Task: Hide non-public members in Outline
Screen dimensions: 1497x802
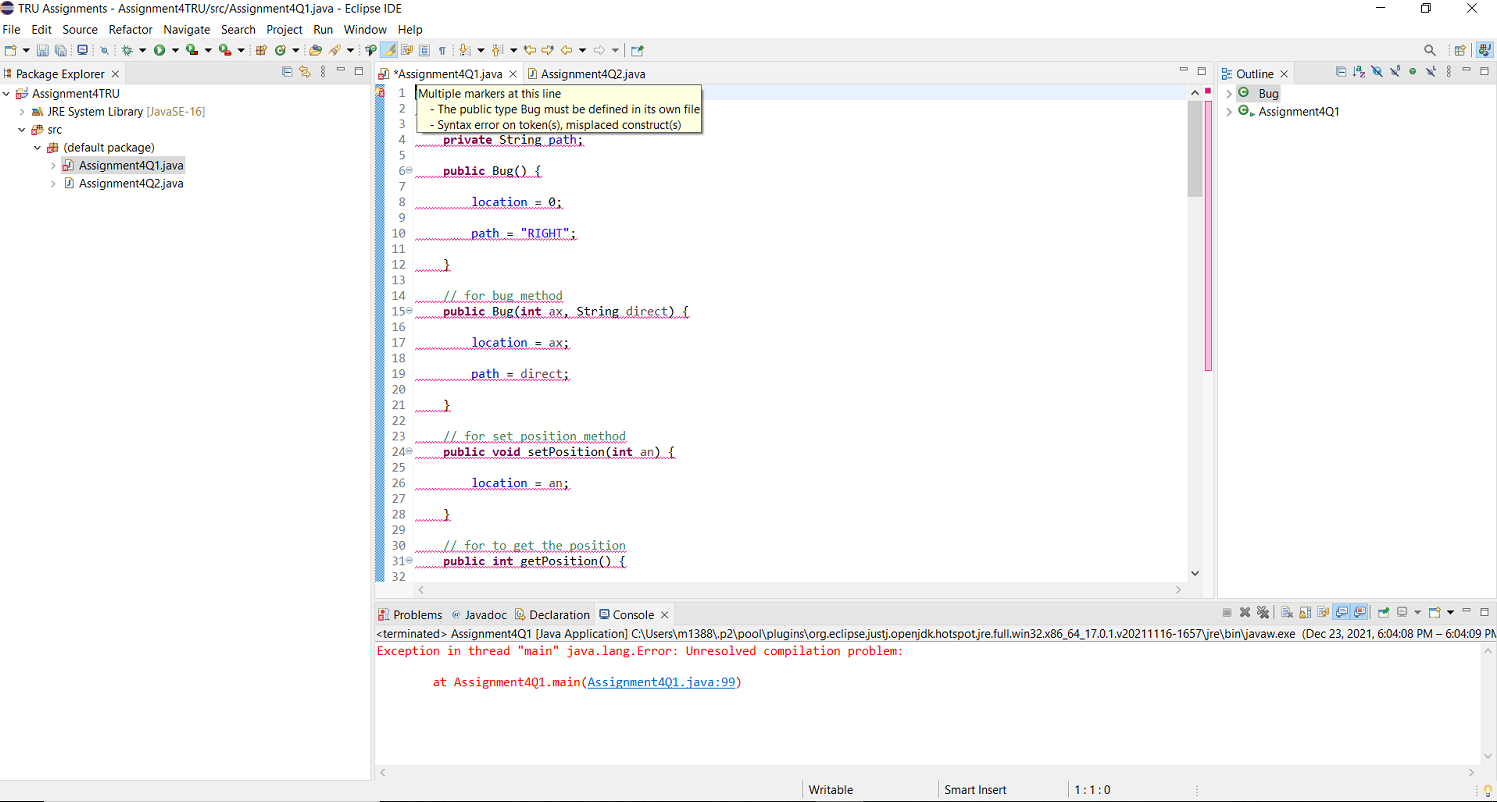Action: (x=1412, y=72)
